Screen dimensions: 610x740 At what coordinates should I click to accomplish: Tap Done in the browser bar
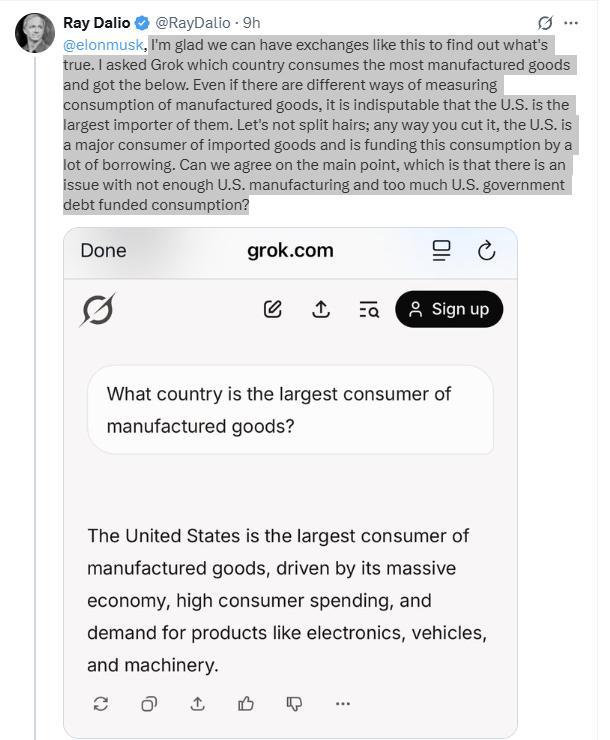tap(103, 251)
